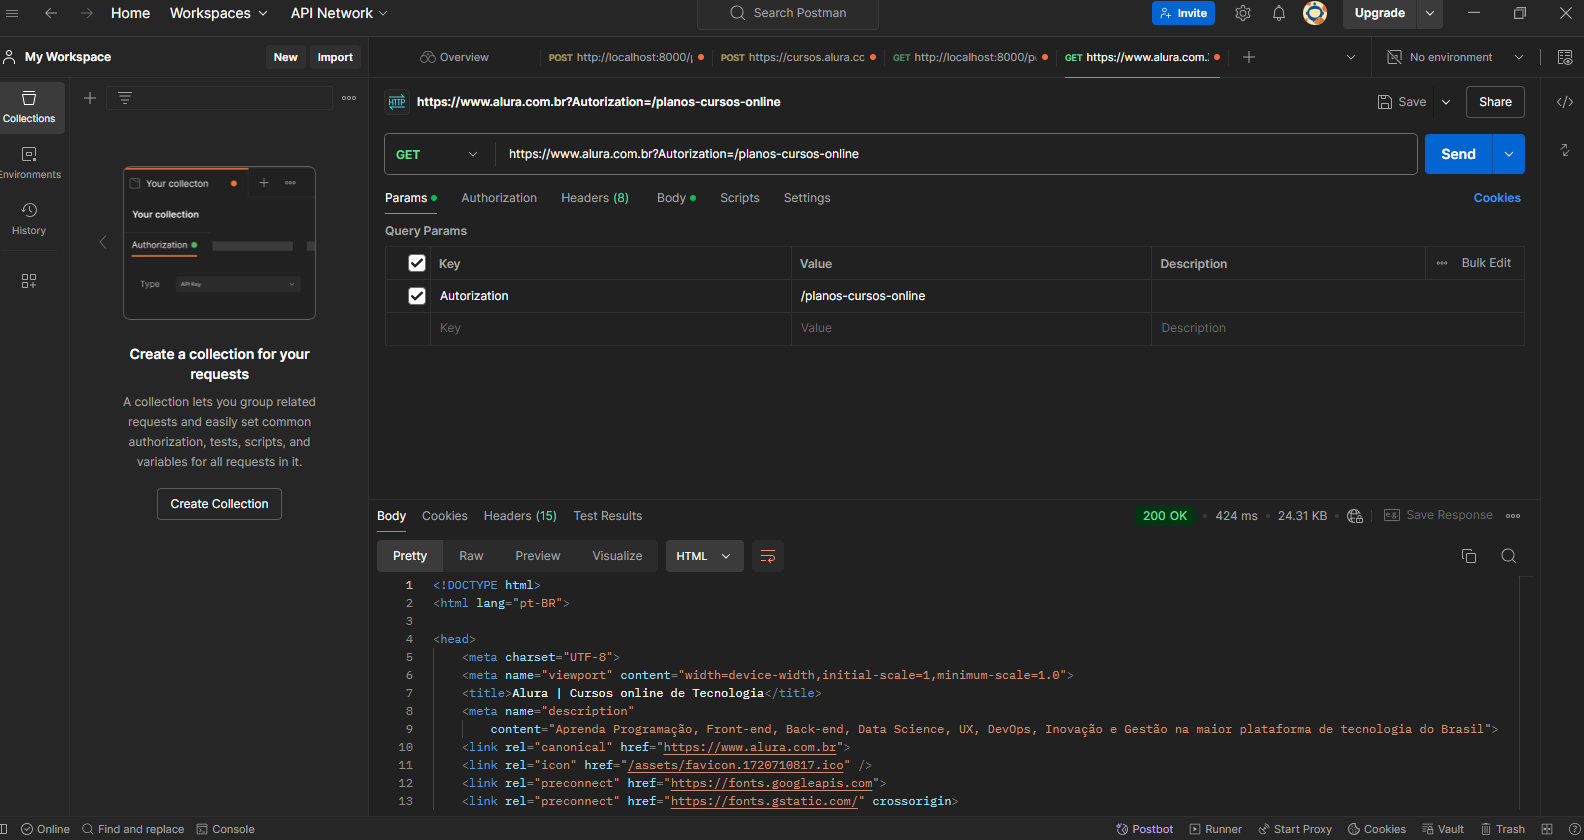
Task: Click the Import button
Action: point(335,57)
